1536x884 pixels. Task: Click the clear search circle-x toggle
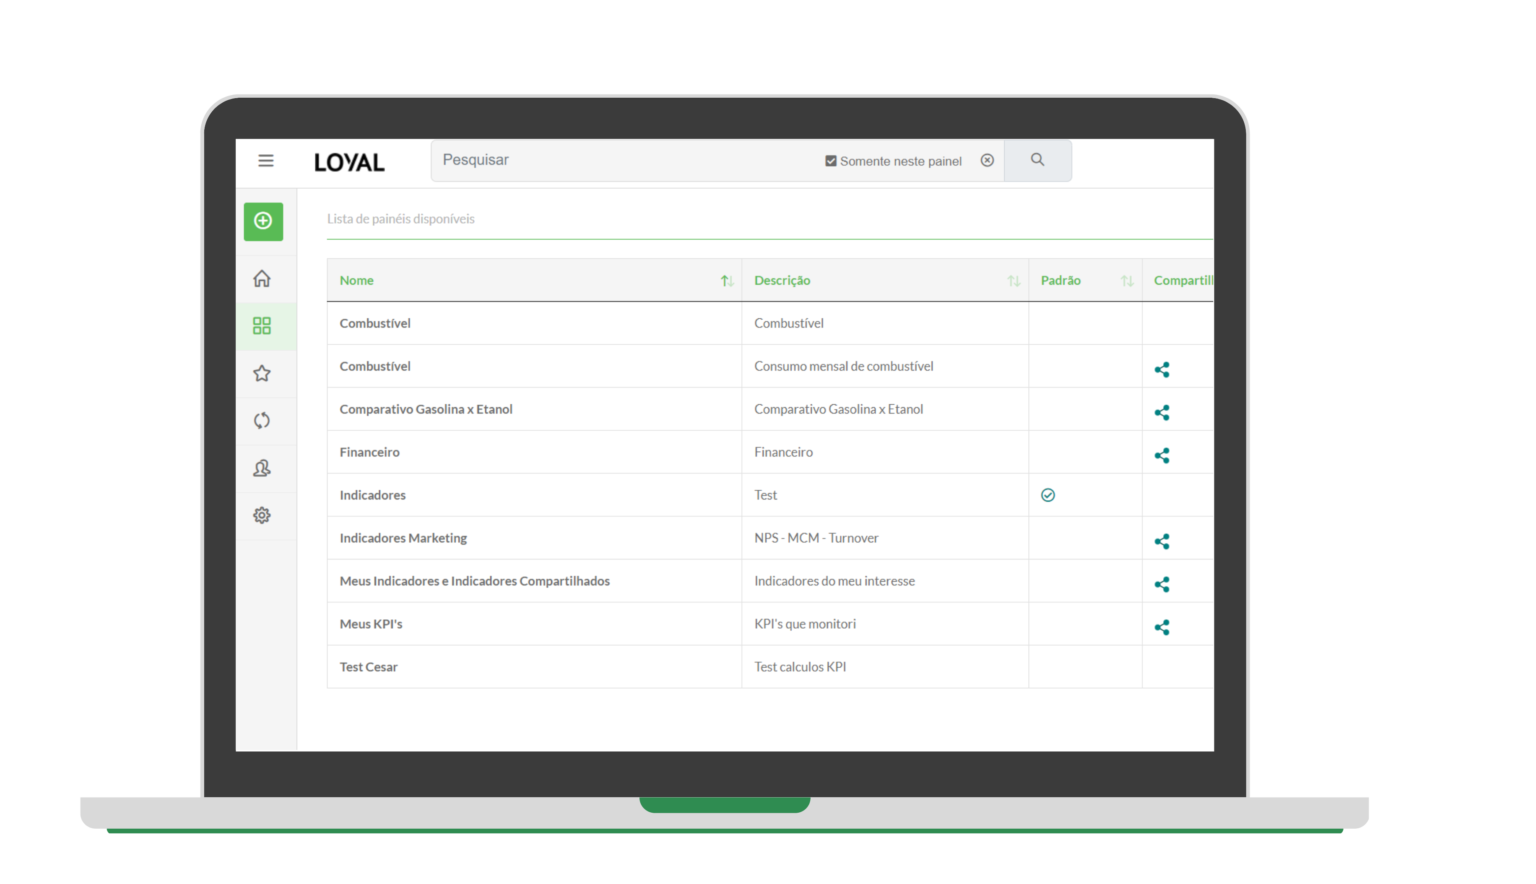pos(987,160)
